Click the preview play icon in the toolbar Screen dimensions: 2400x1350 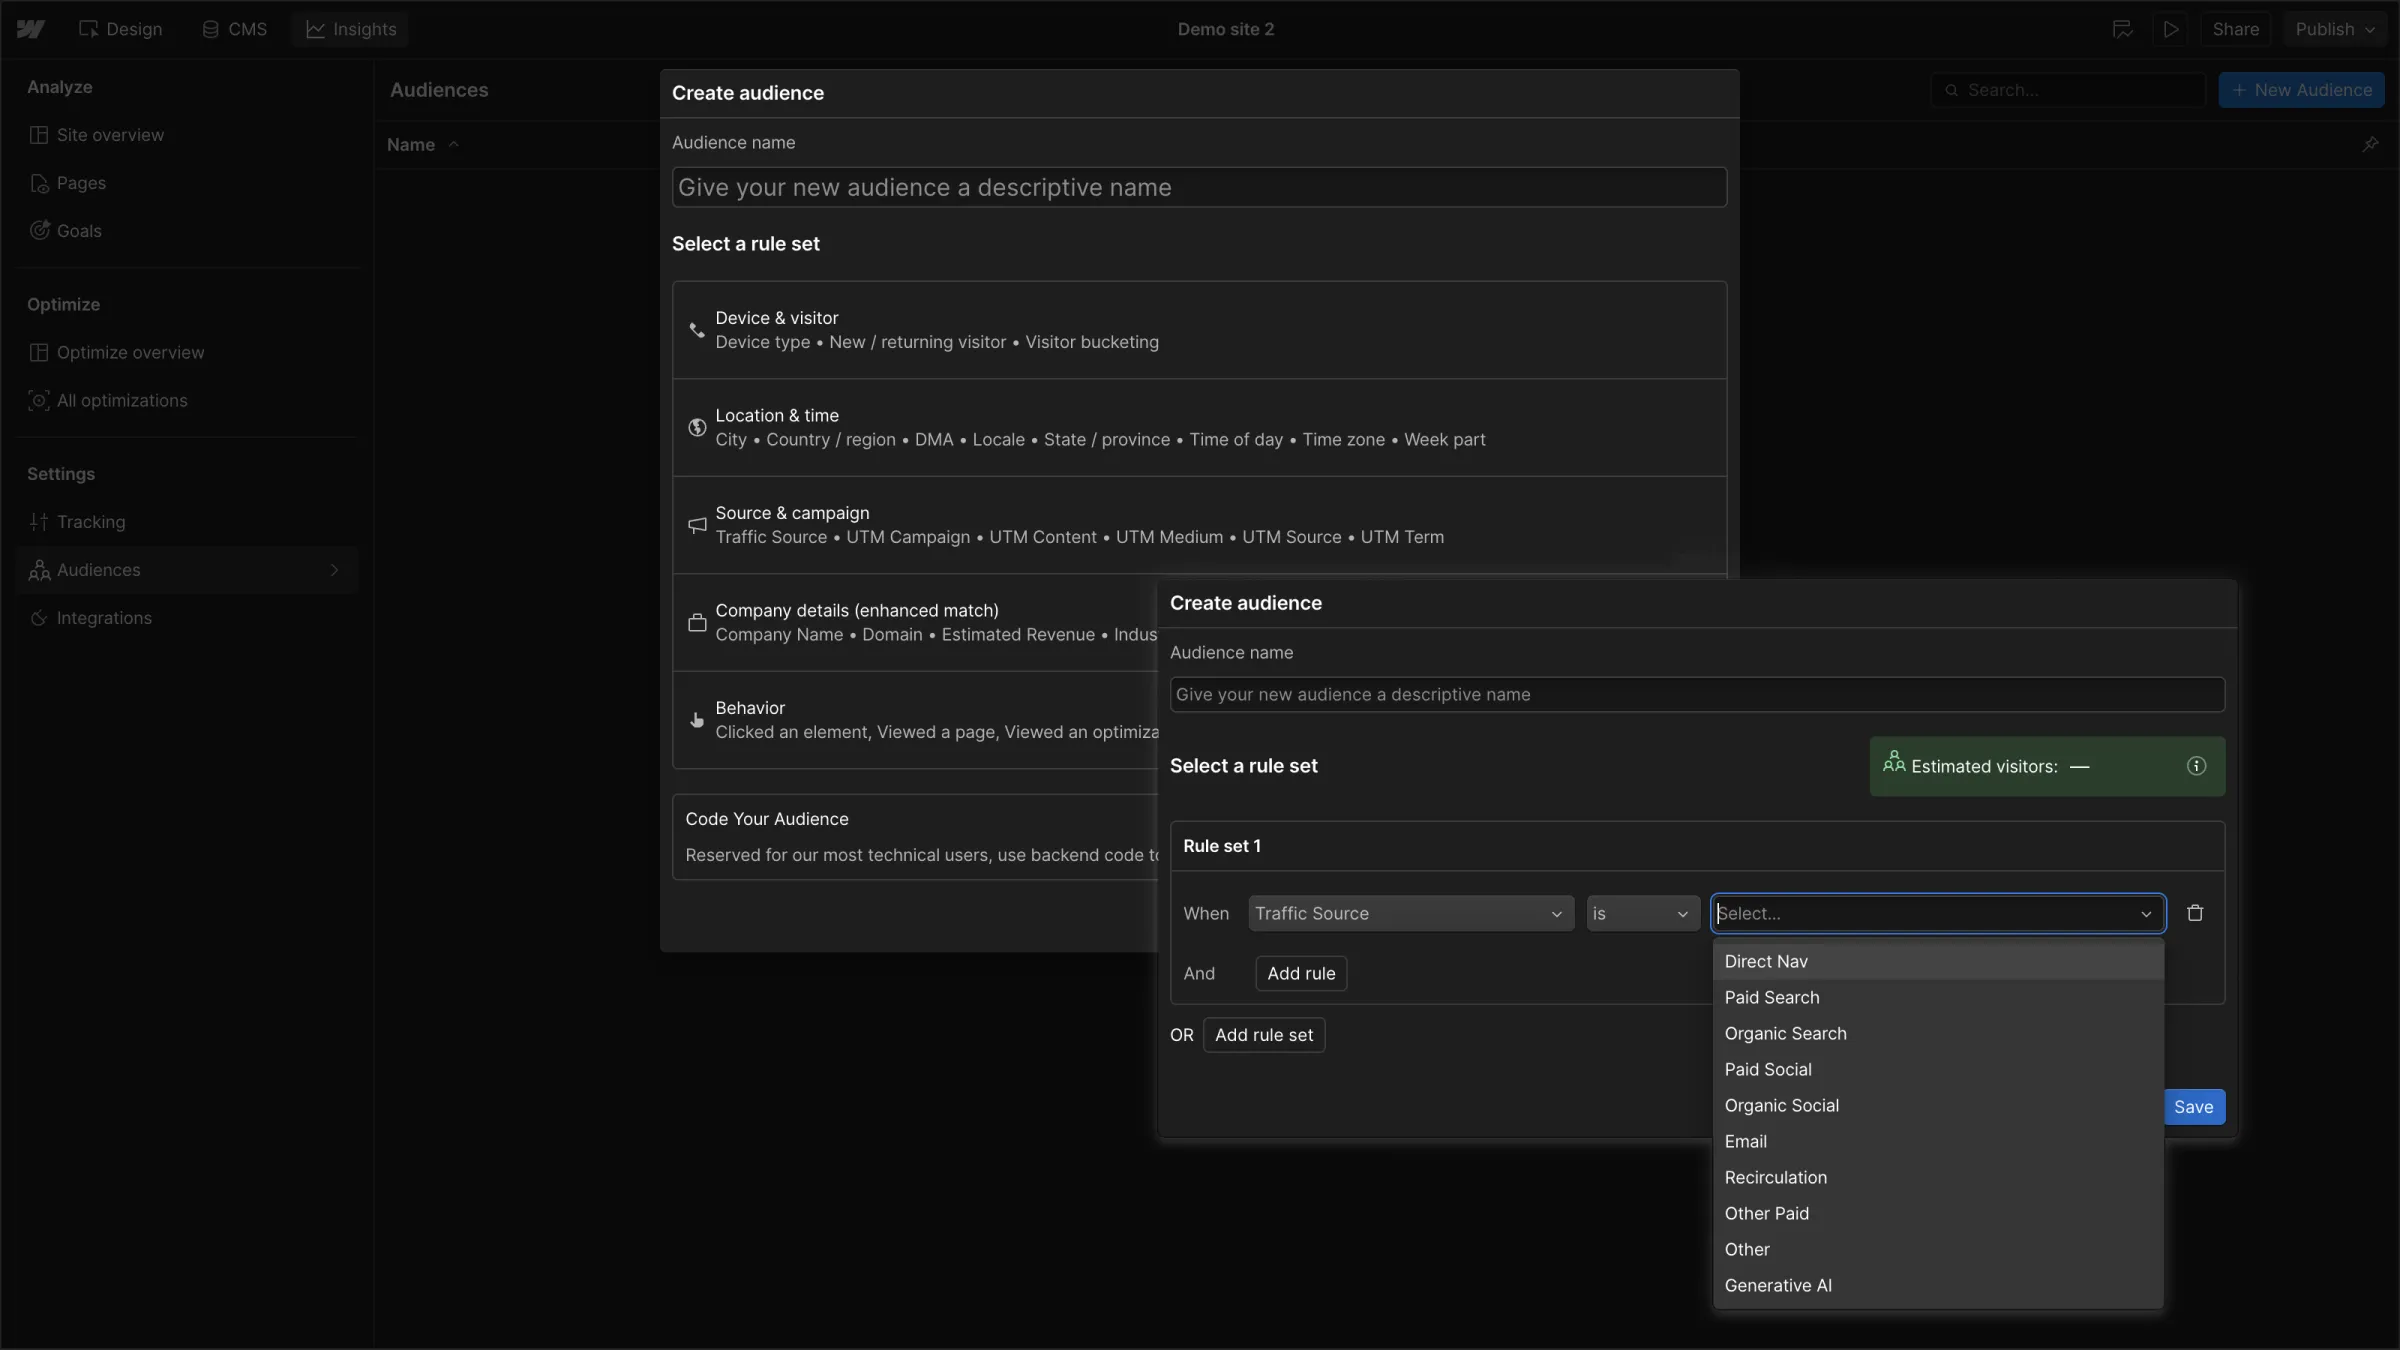coord(2171,29)
